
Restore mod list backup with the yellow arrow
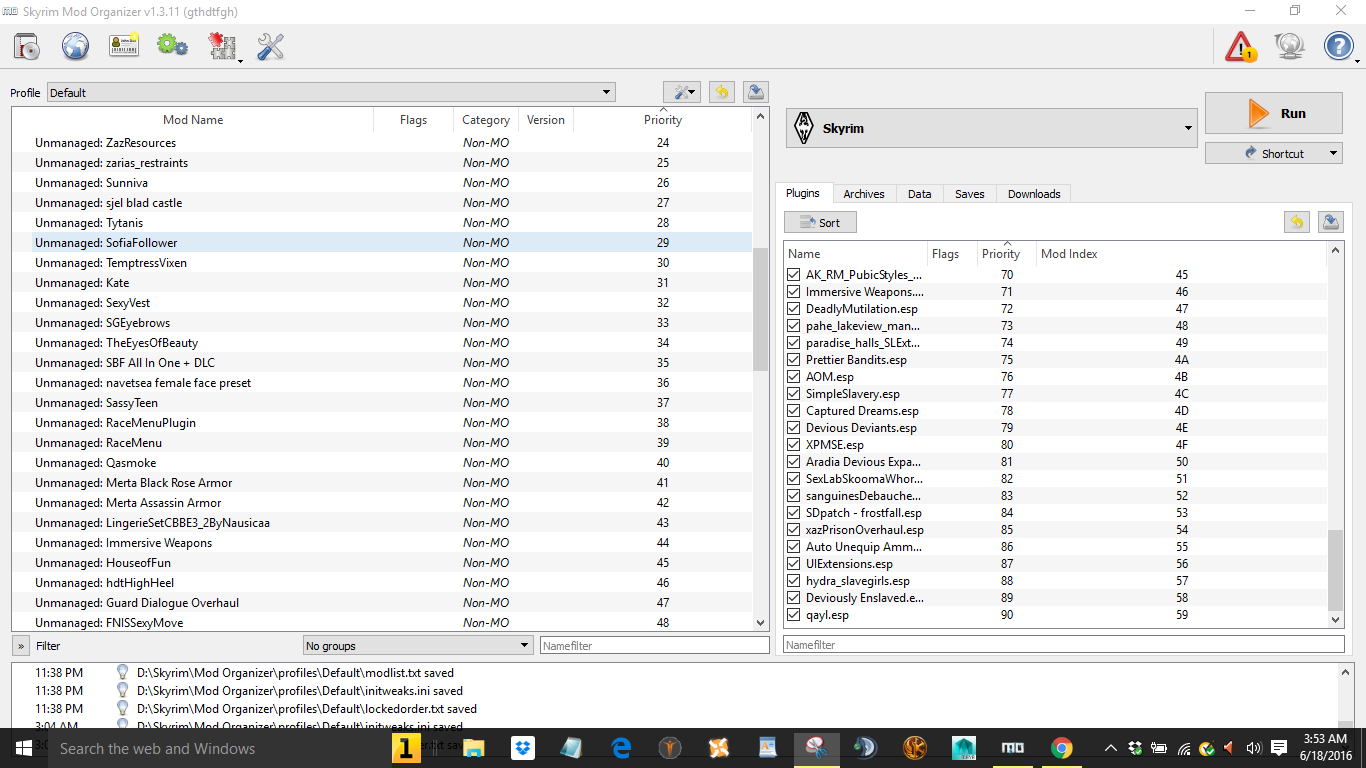pos(721,92)
